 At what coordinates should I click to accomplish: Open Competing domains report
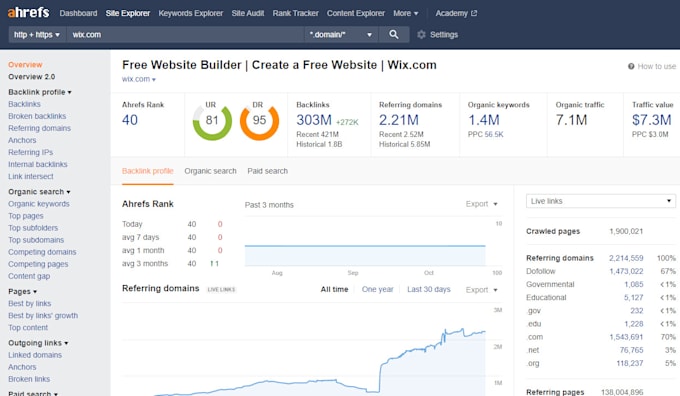pos(42,252)
